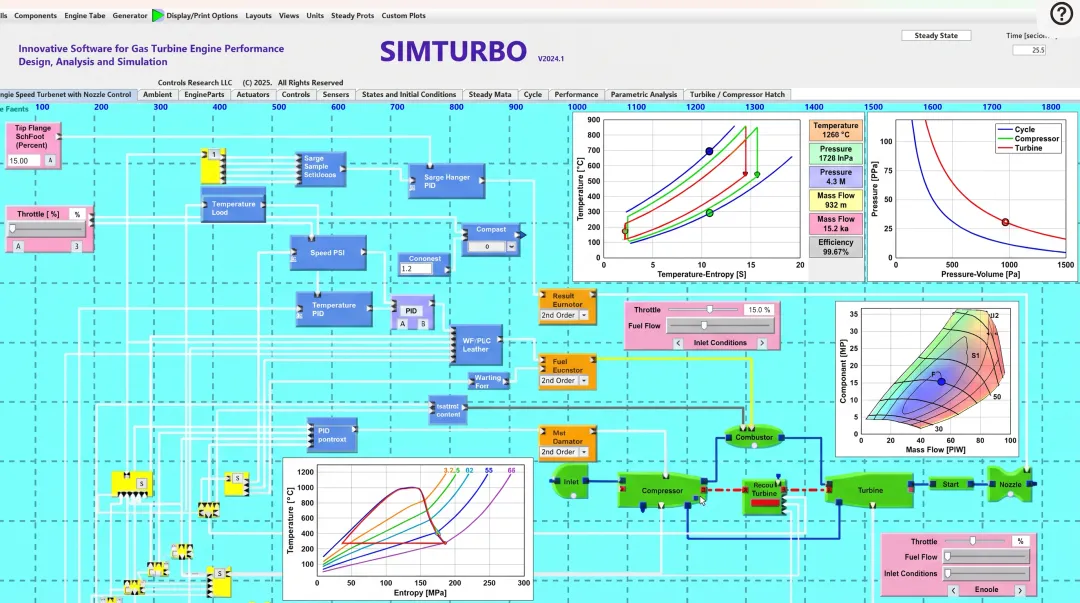The width and height of the screenshot is (1080, 603).
Task: Open the Compast value dropdown
Action: [x=511, y=247]
